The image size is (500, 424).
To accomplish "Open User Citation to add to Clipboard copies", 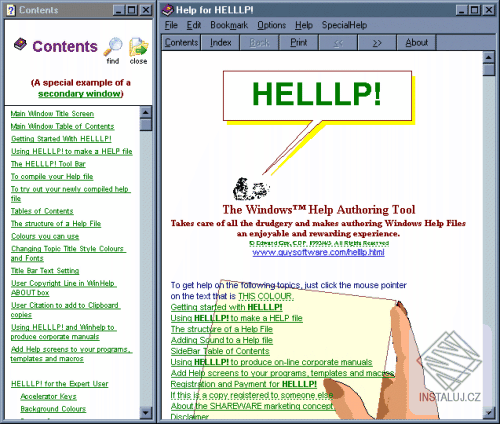I will click(65, 310).
